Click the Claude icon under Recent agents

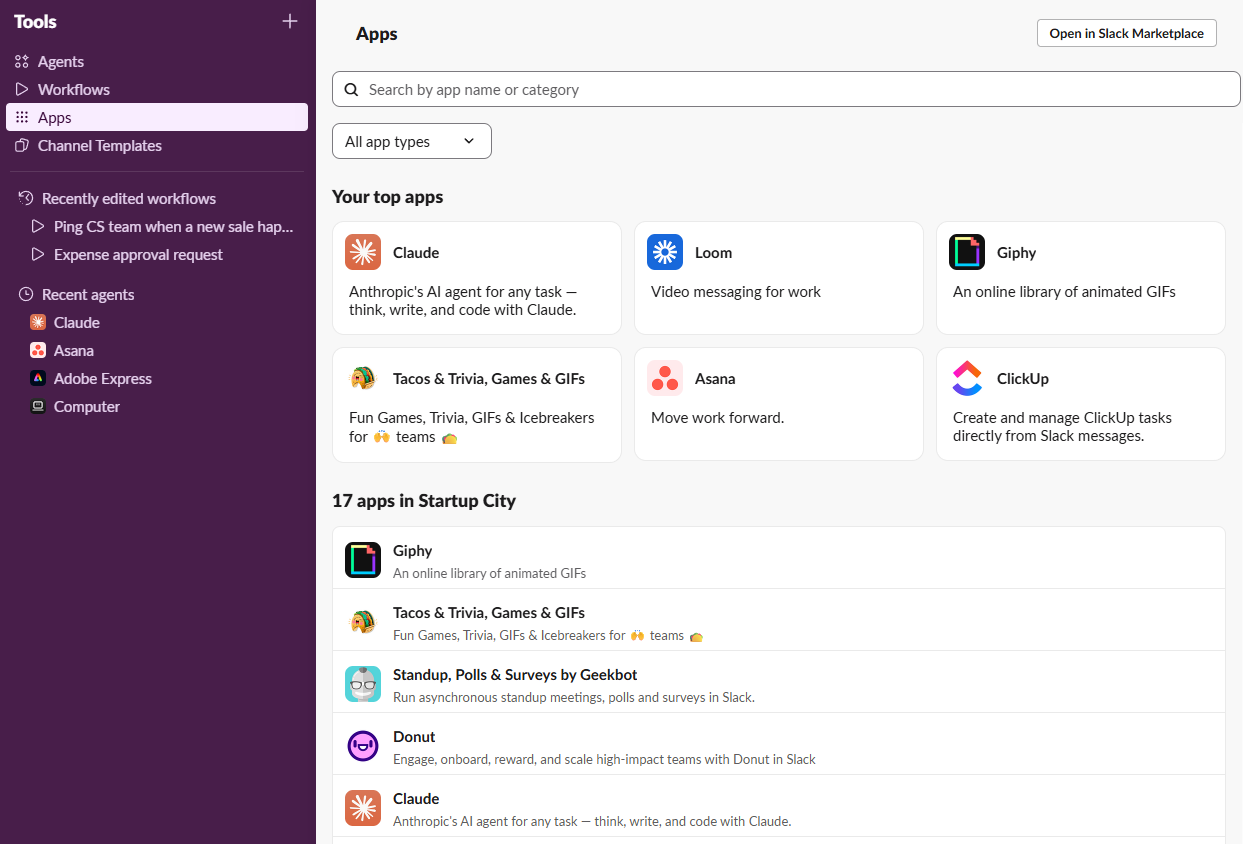38,323
